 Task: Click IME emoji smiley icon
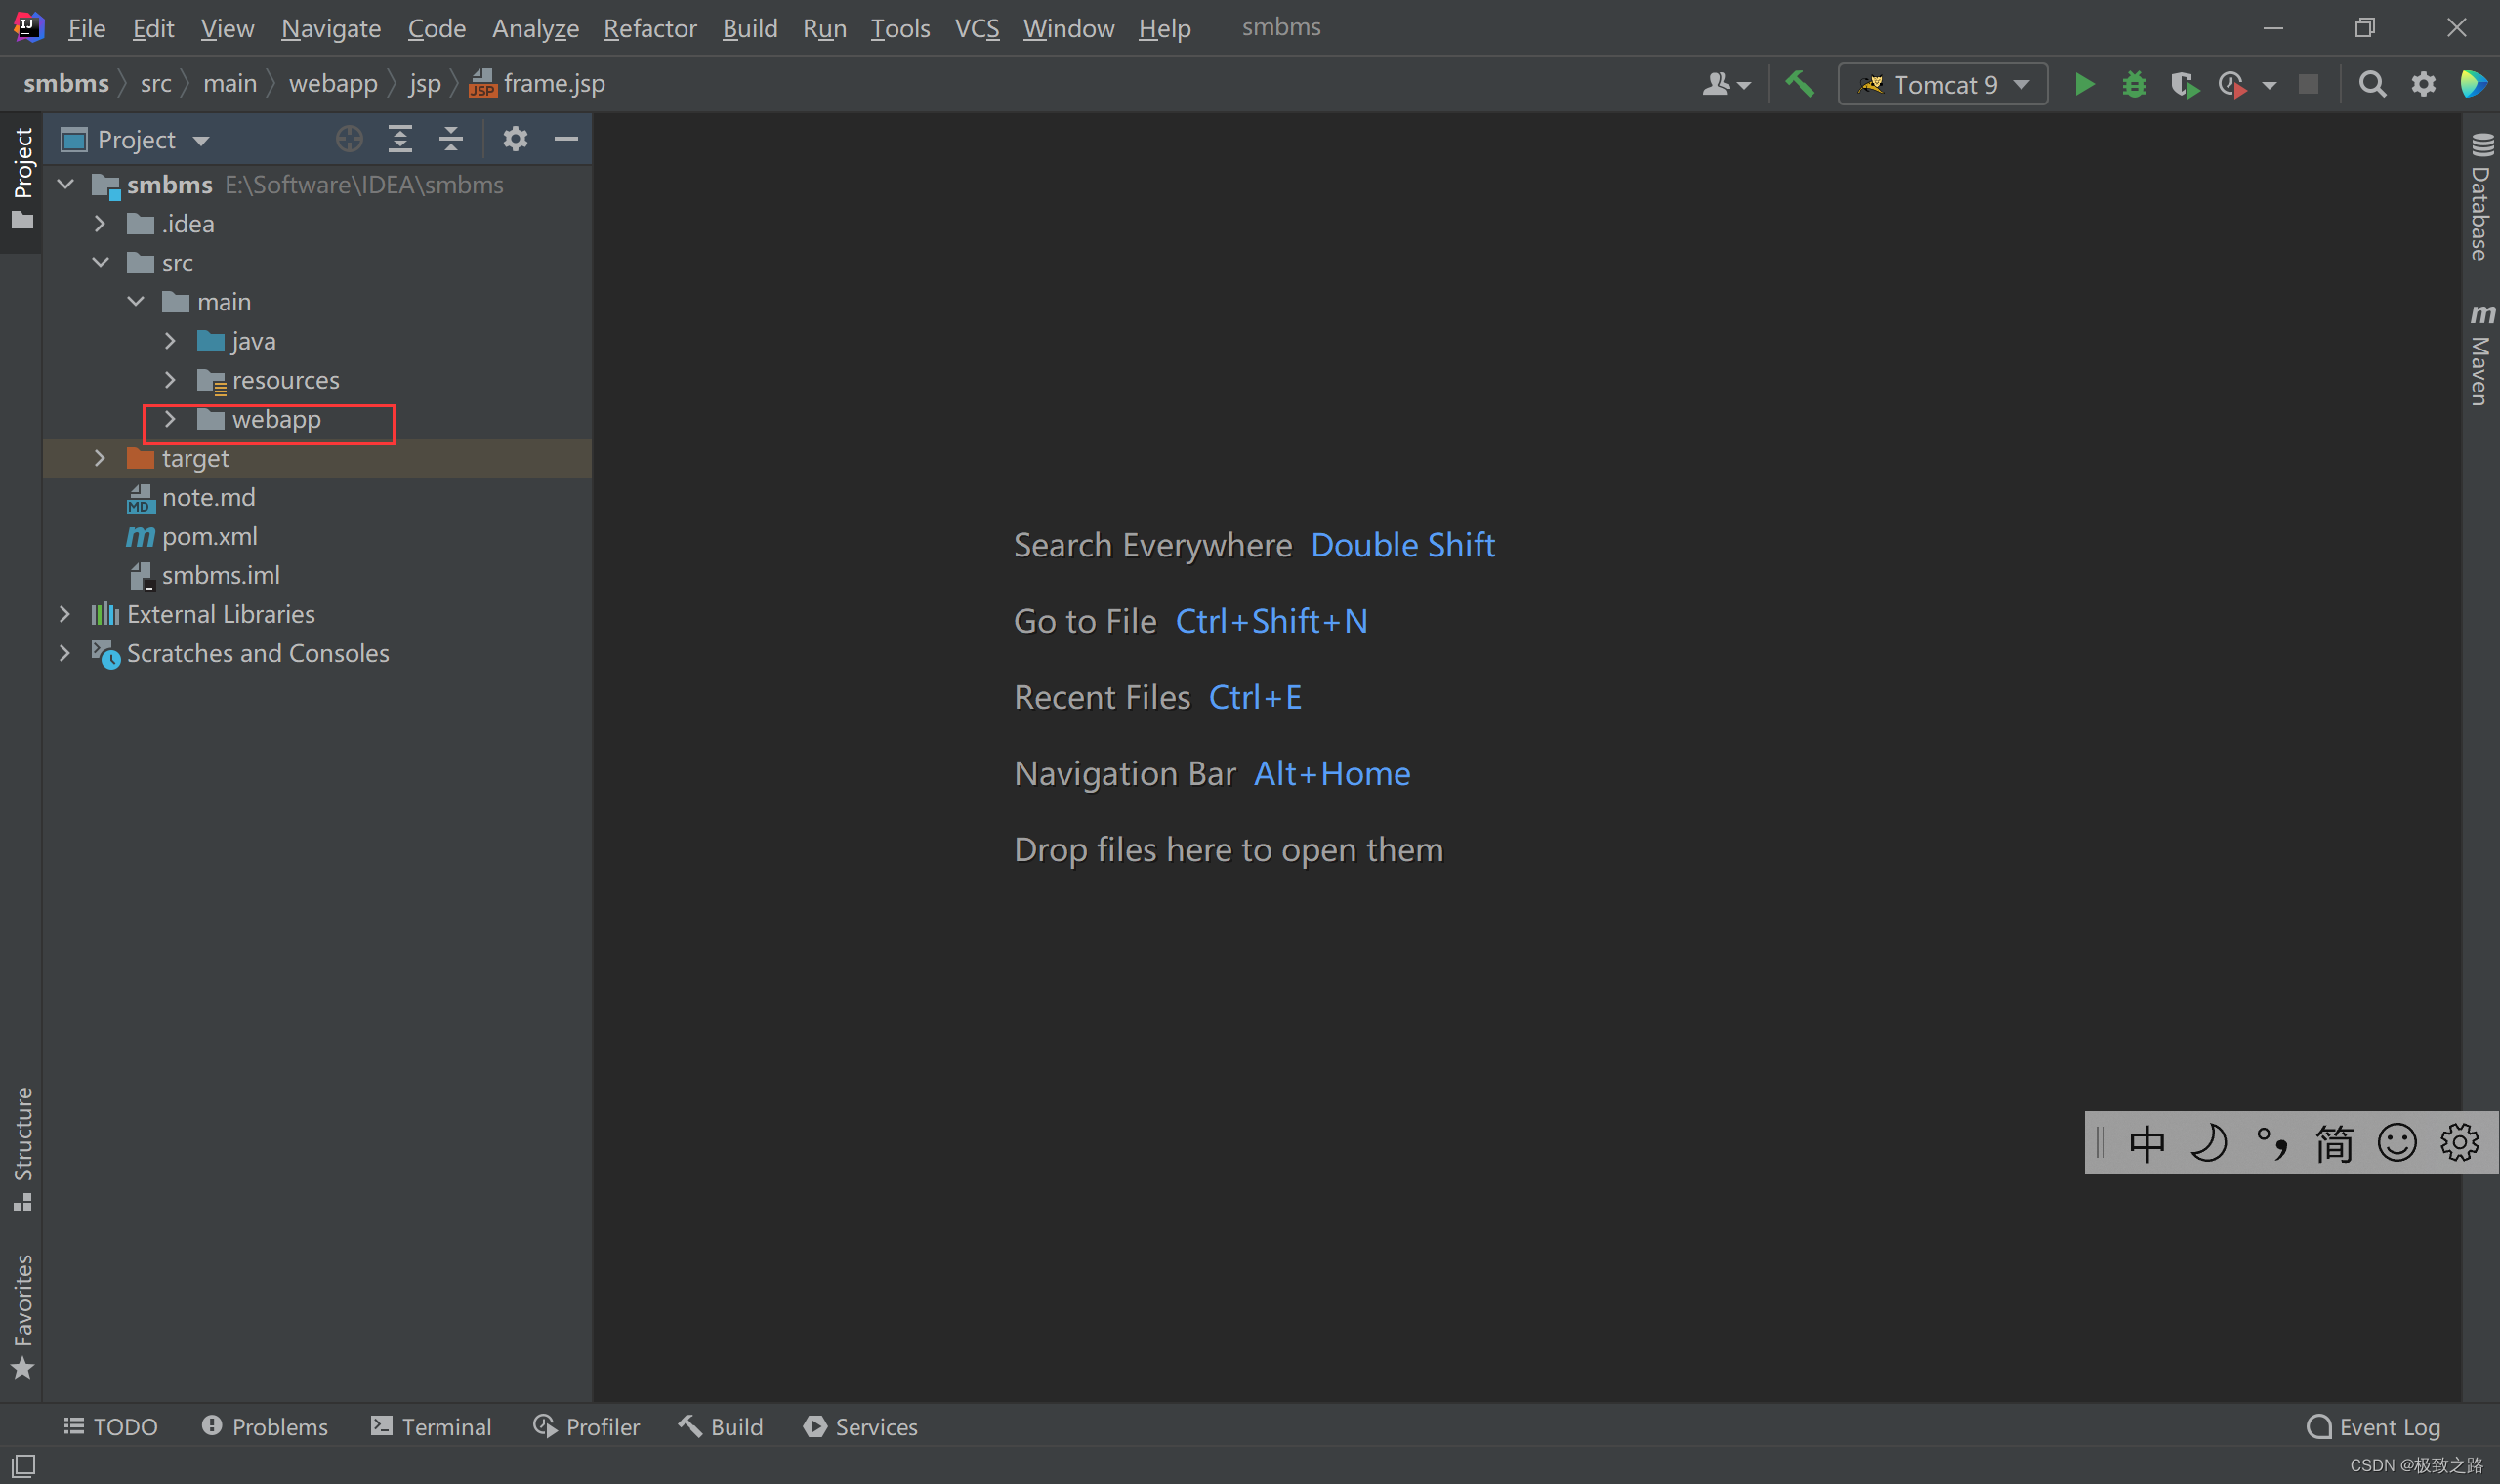2397,1143
